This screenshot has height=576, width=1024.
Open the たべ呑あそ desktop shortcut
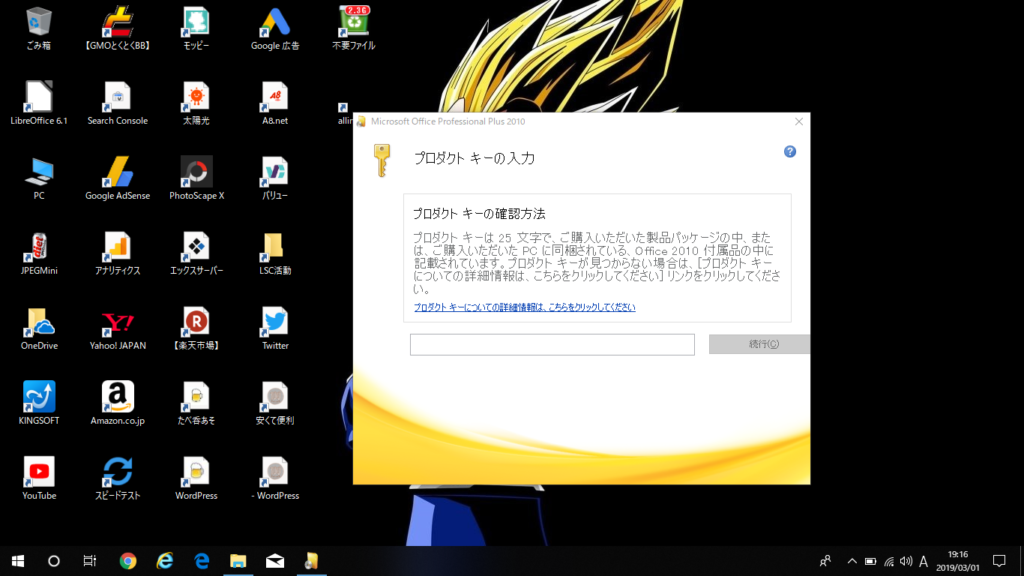(x=196, y=404)
